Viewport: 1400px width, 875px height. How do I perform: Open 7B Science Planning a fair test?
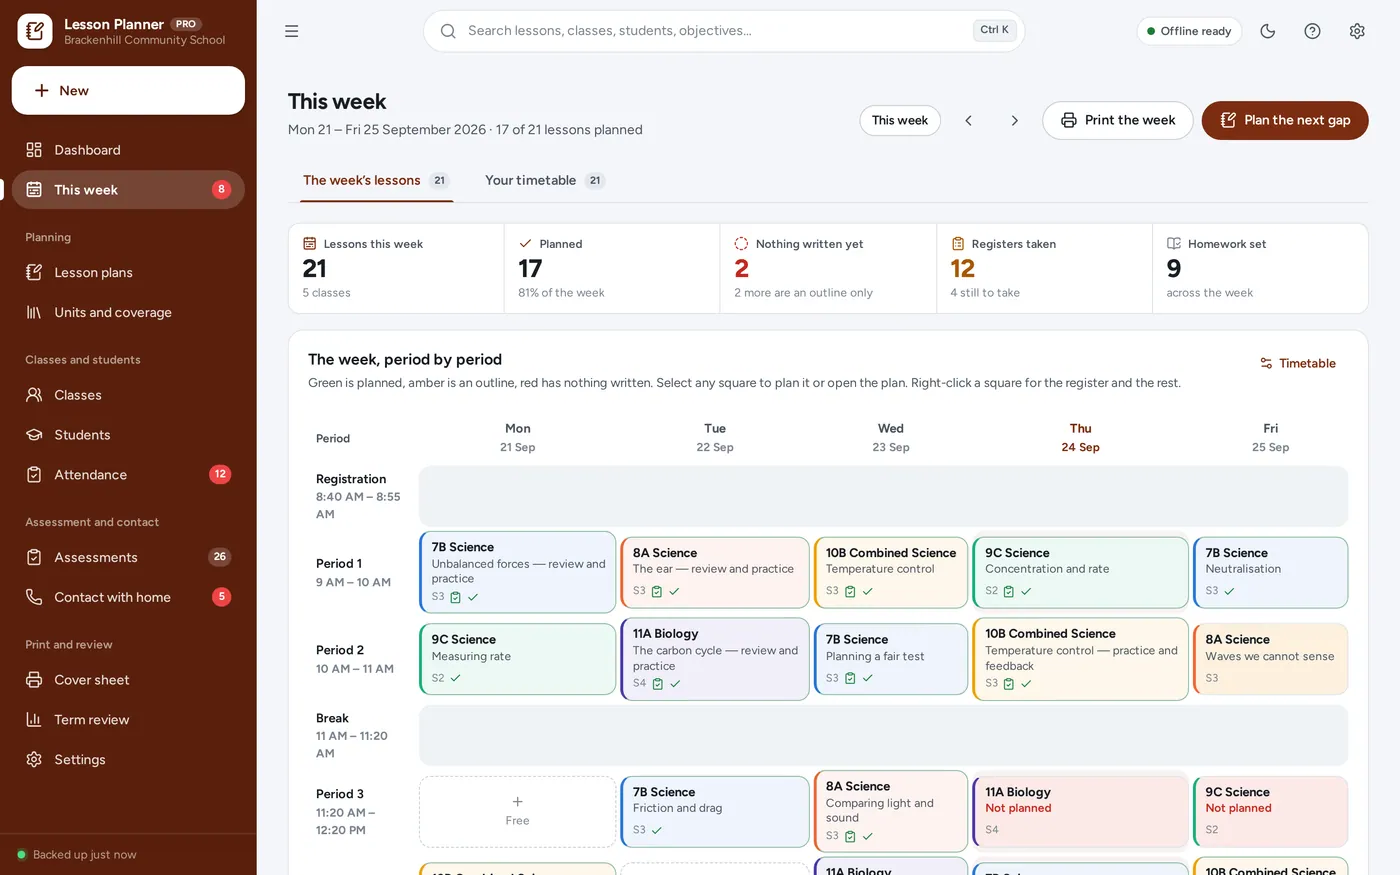tap(891, 659)
